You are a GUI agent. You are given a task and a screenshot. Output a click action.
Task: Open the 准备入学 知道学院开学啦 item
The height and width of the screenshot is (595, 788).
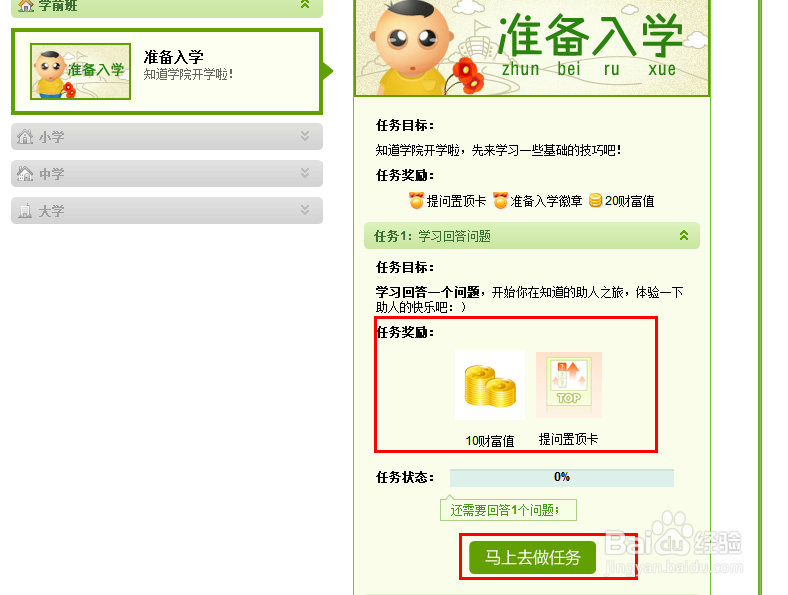167,71
